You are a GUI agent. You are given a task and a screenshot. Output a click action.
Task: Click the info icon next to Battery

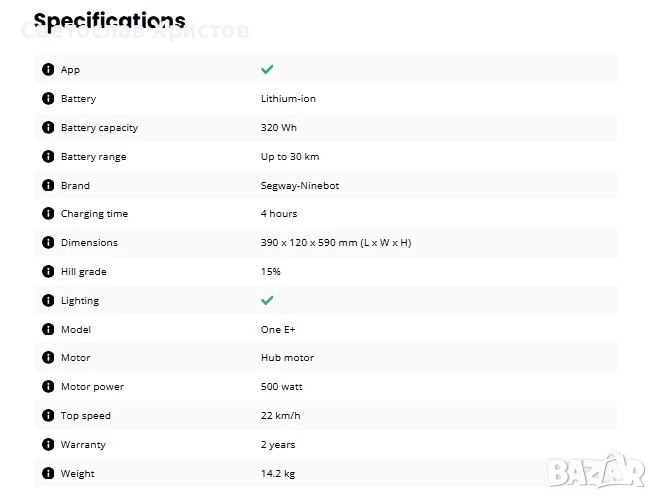[47, 99]
